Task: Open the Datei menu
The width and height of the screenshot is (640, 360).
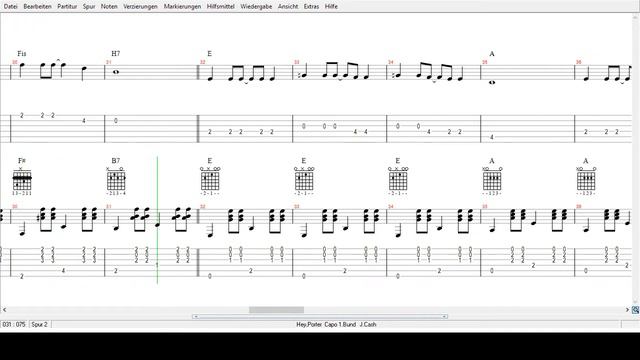Action: pos(10,7)
